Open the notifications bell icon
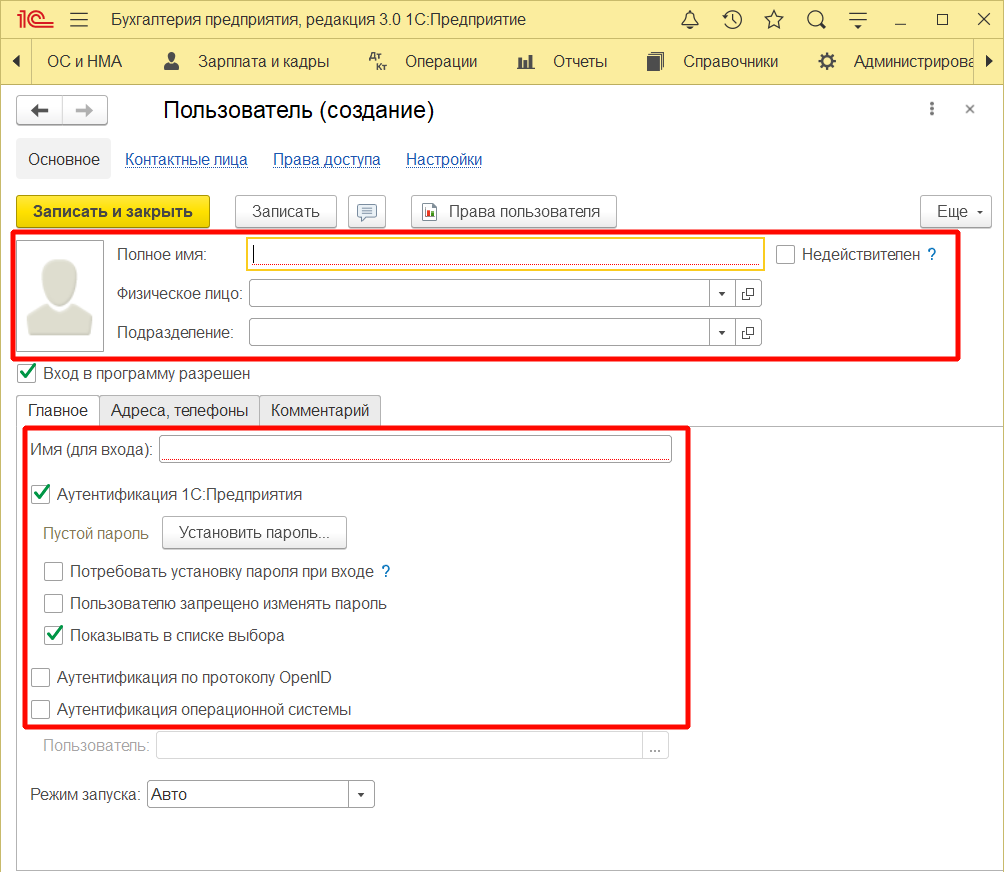Viewport: 1004px width, 872px height. pos(690,20)
